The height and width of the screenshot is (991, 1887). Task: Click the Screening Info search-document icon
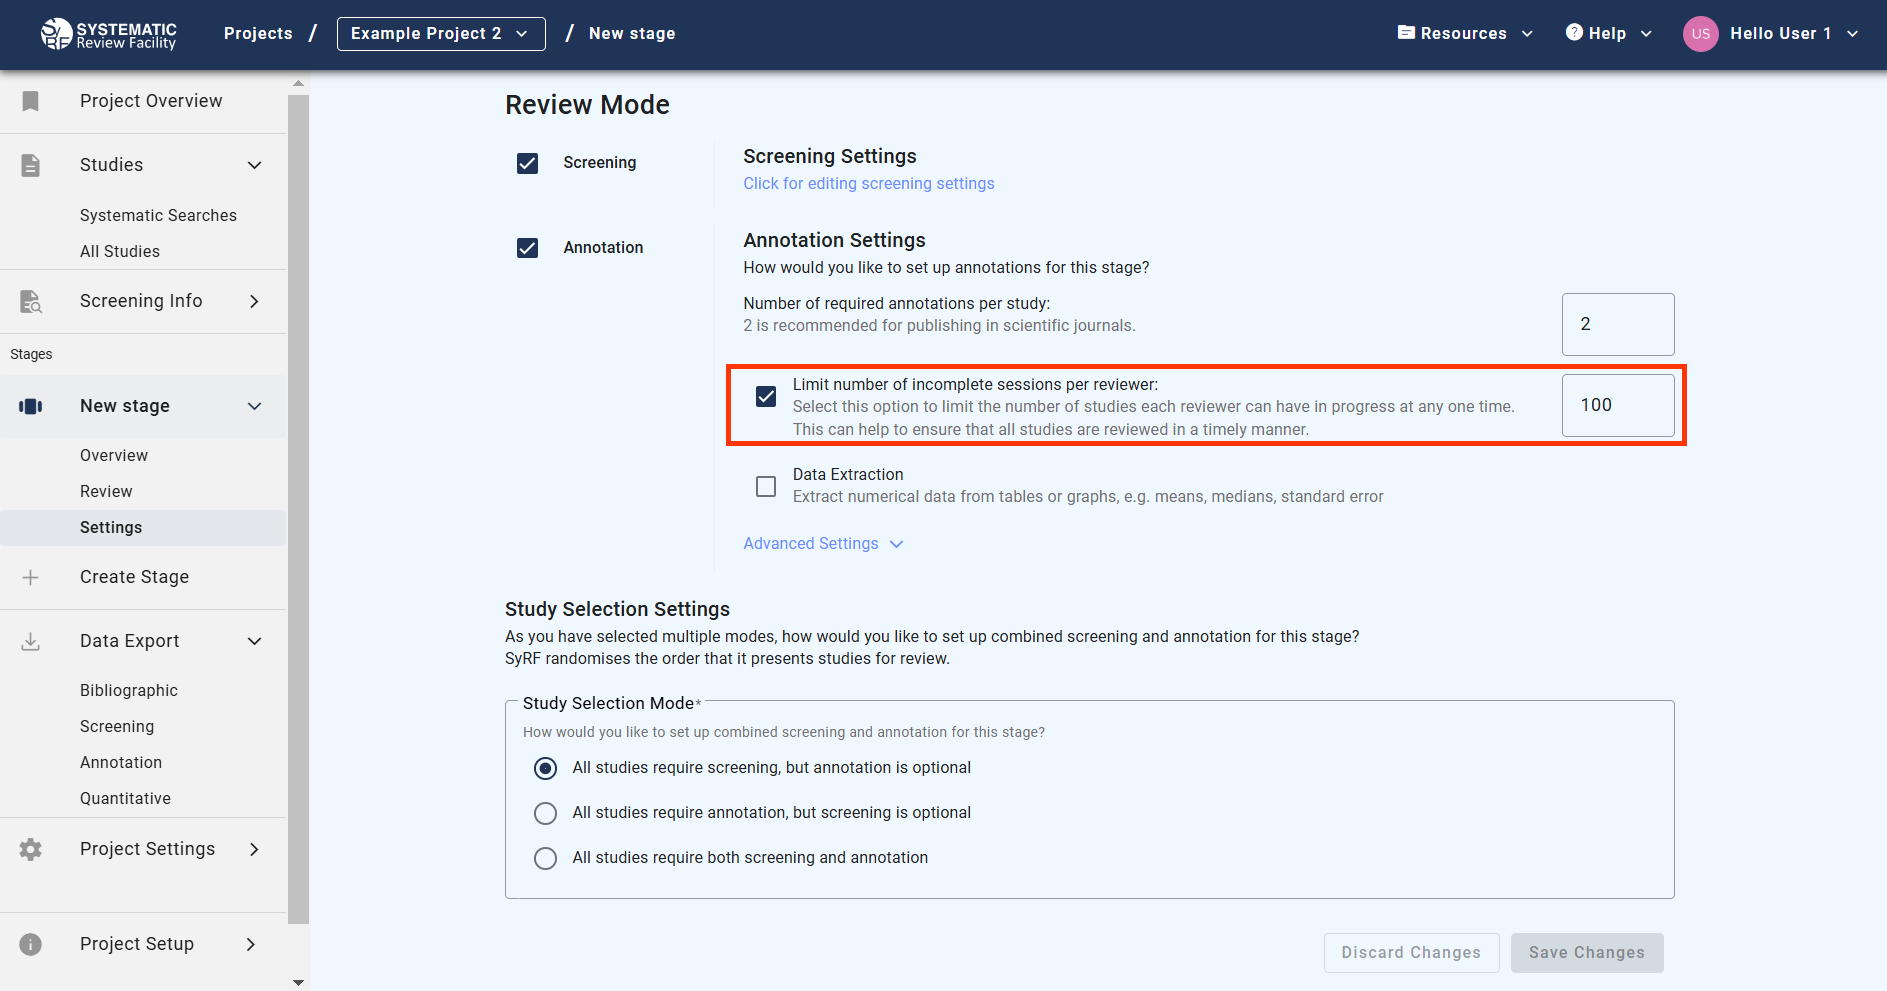point(31,301)
